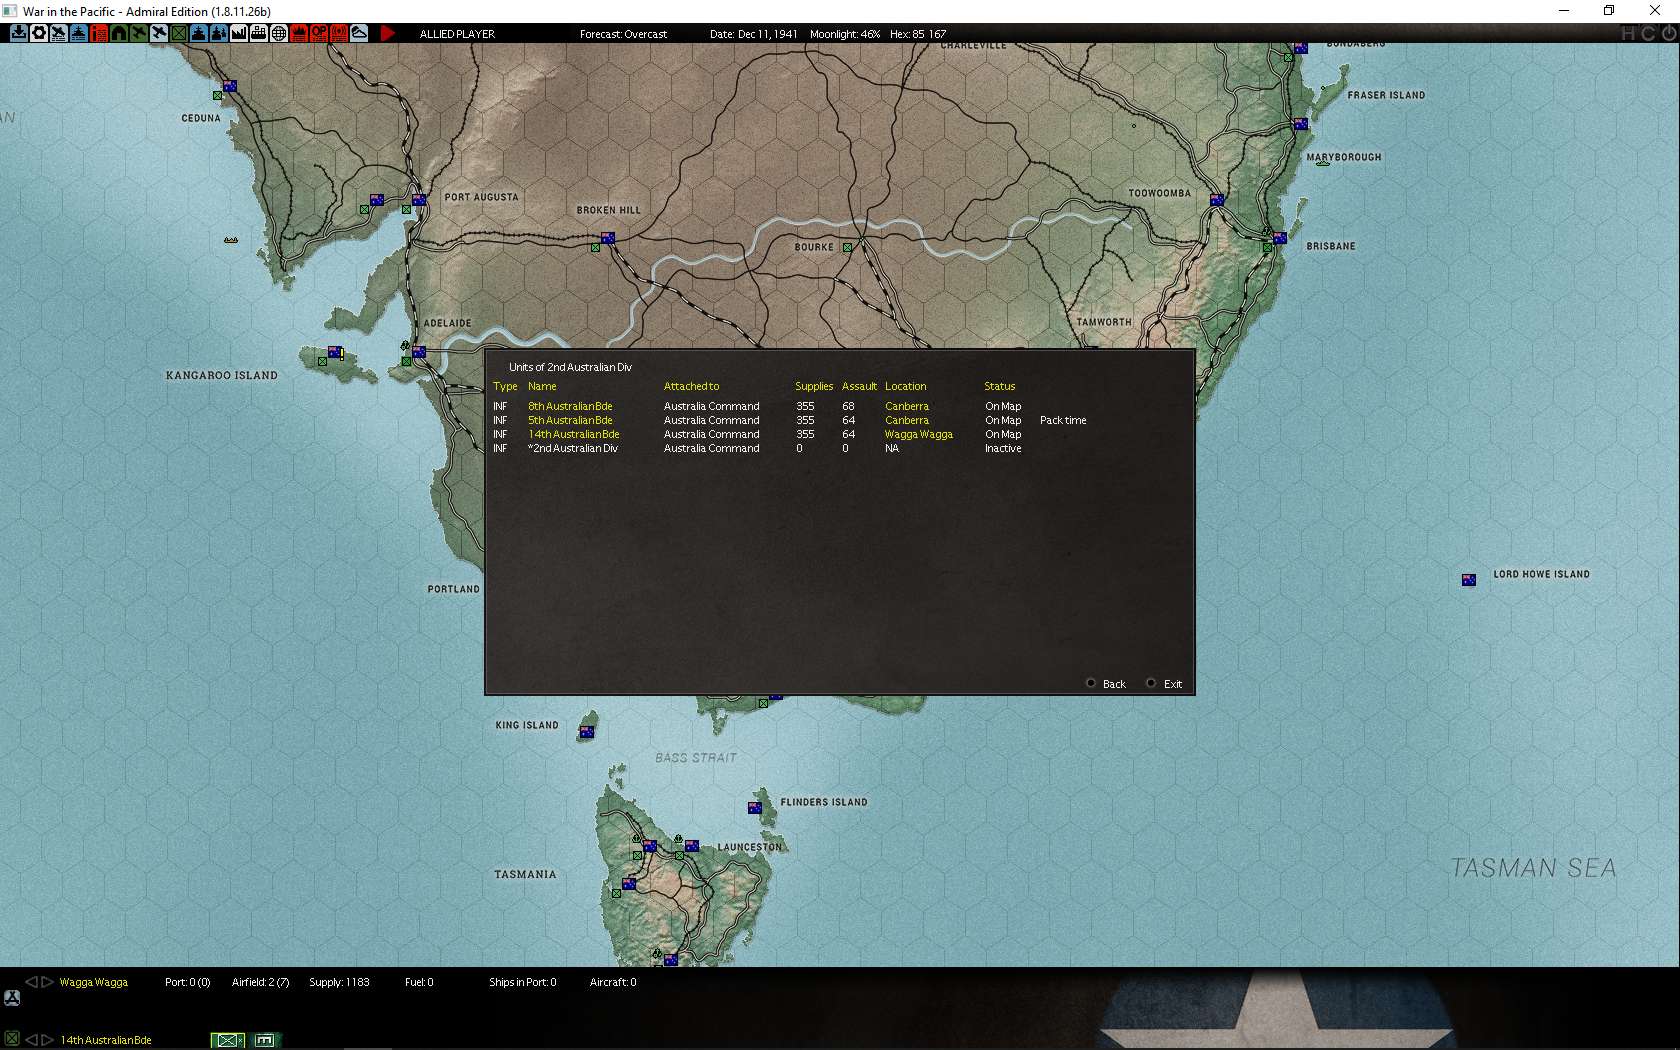Image resolution: width=1680 pixels, height=1050 pixels.
Task: Click the H icon in the top bar
Action: [1629, 33]
